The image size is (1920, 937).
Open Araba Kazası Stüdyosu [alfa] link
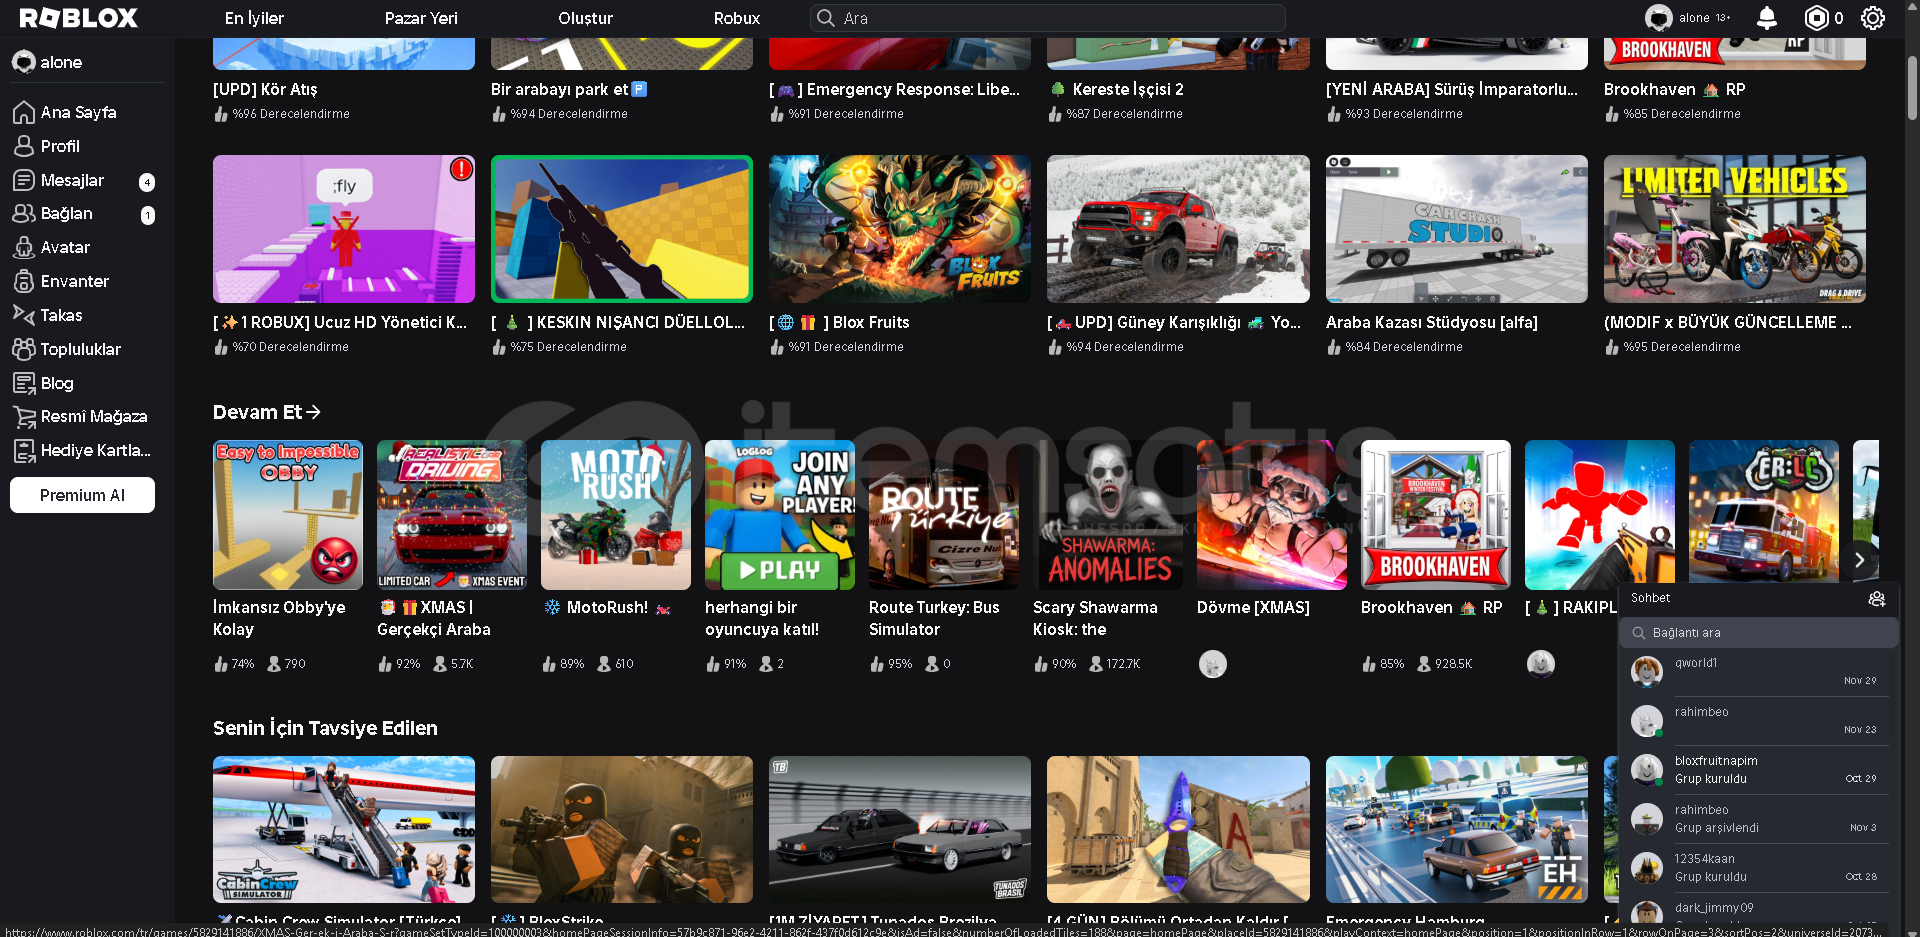tap(1432, 322)
